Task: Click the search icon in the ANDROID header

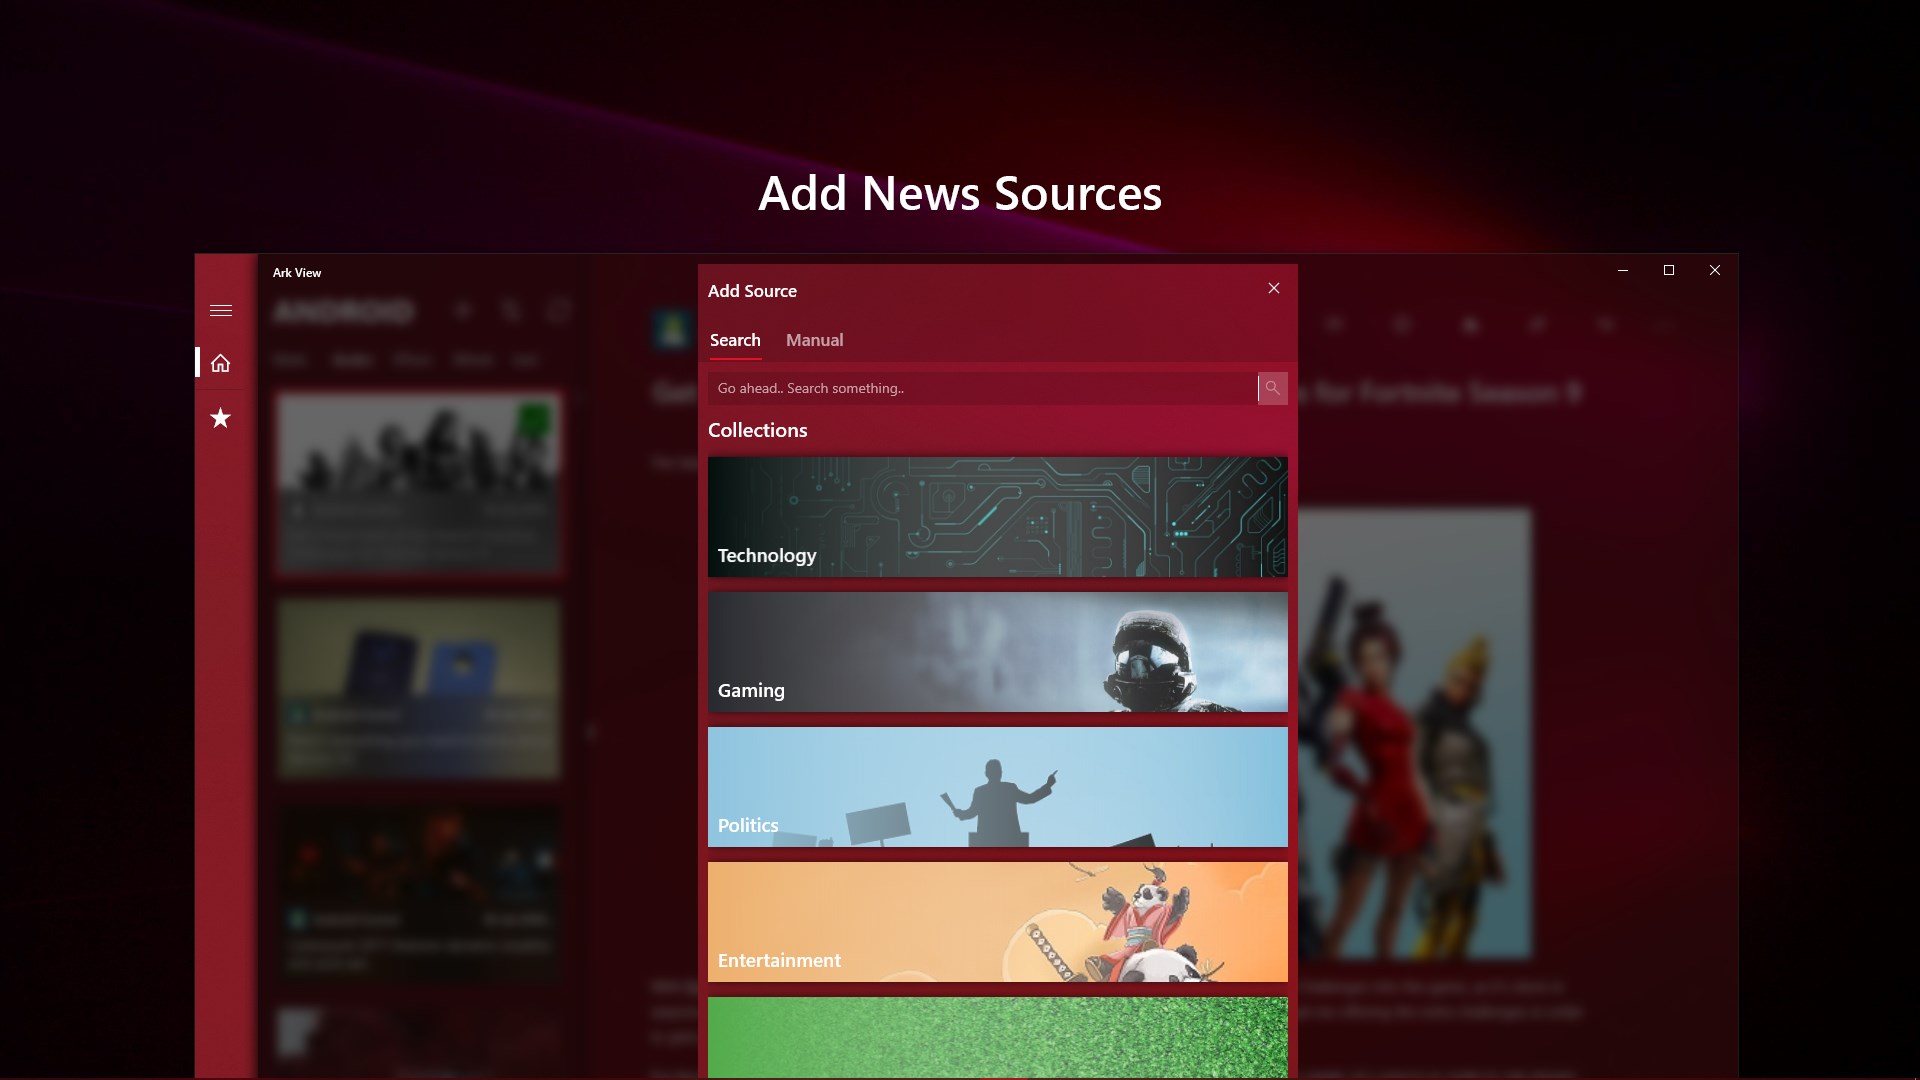Action: 512,311
